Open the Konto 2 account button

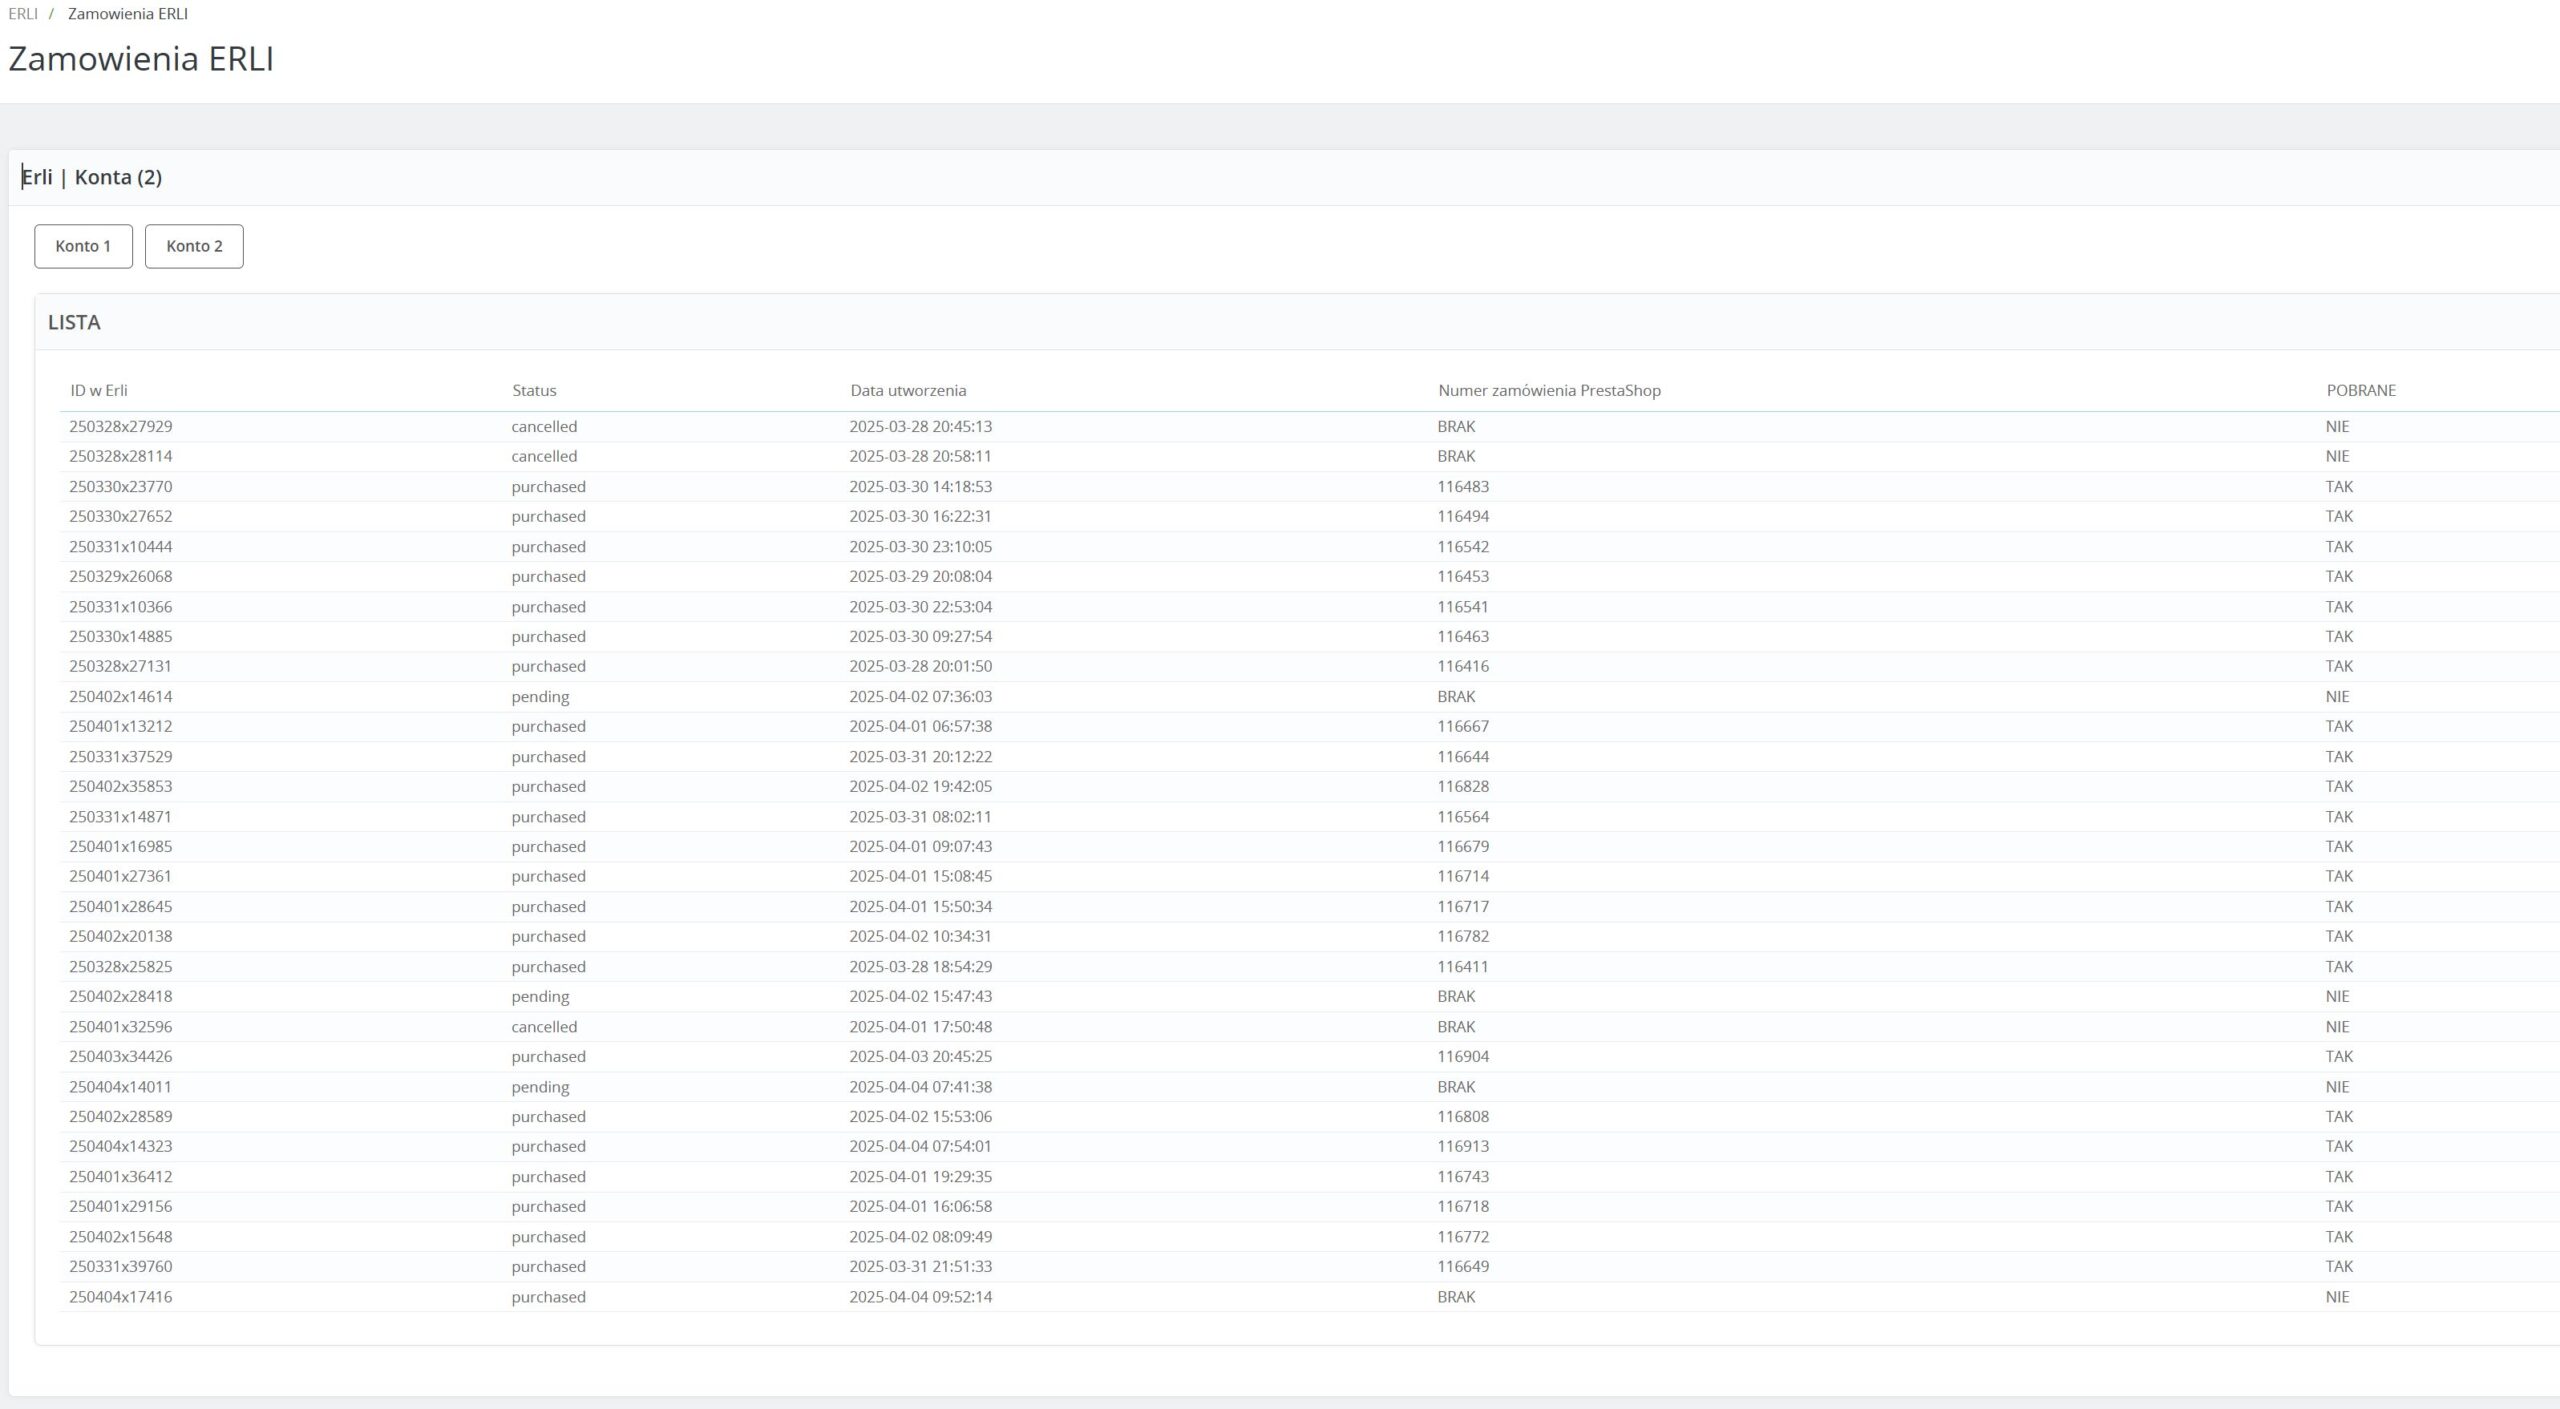coord(194,246)
